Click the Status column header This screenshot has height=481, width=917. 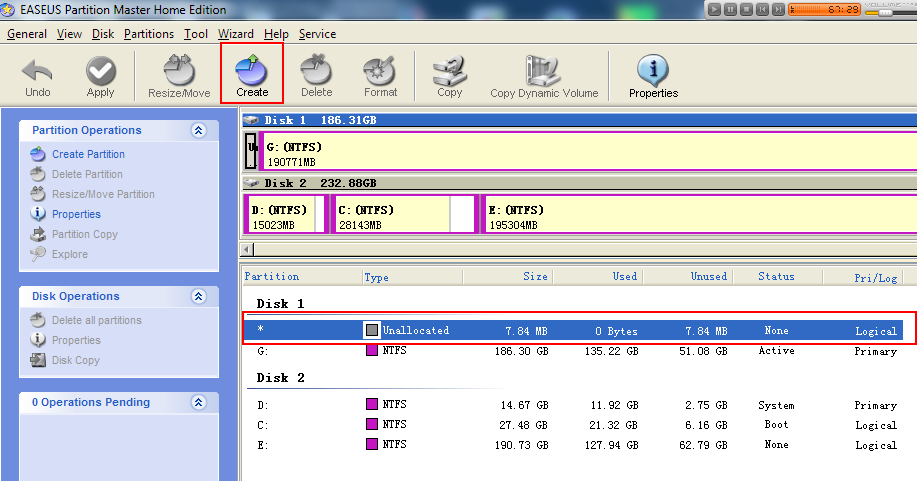(777, 277)
